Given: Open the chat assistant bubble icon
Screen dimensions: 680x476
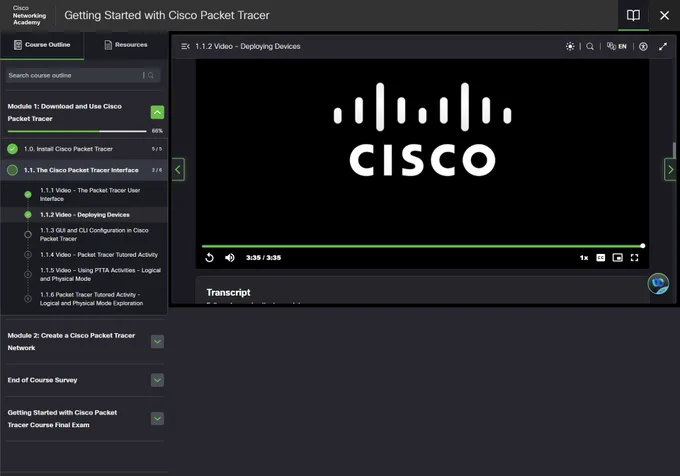Looking at the screenshot, I should coord(658,284).
